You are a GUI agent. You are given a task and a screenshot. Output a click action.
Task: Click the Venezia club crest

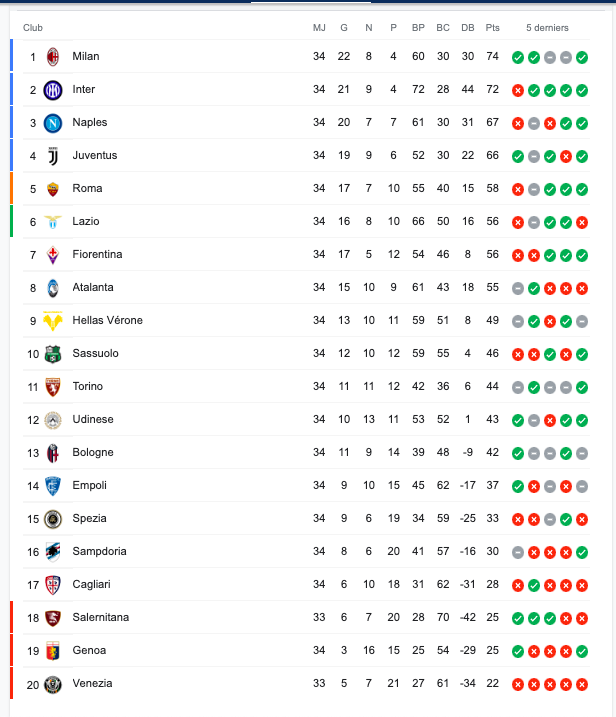(x=53, y=684)
